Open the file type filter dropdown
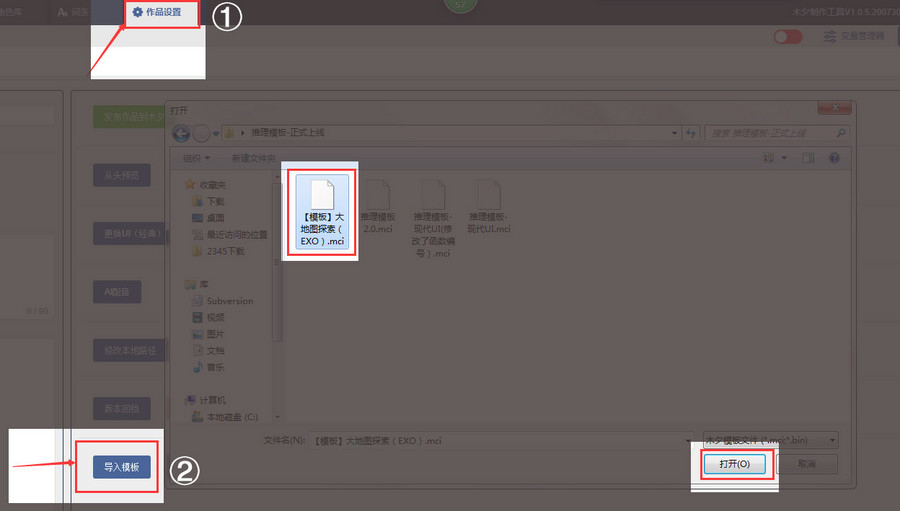 pos(769,440)
